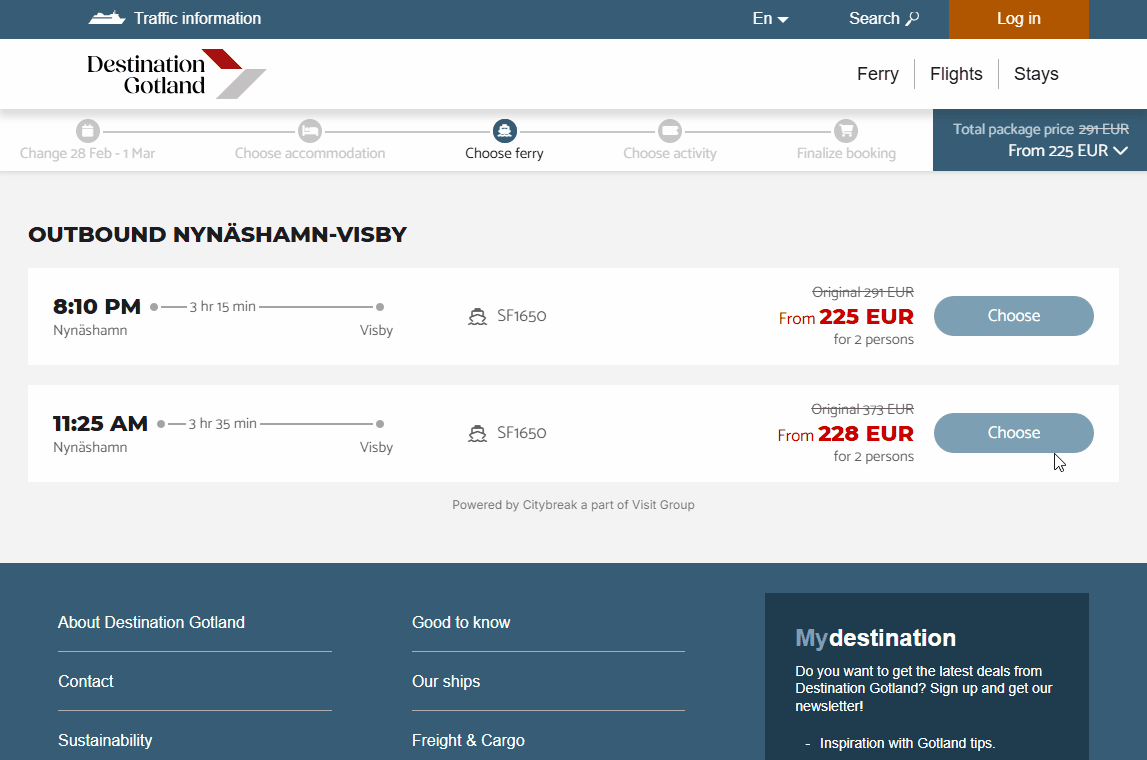Click the shopping cart icon for finalize step
This screenshot has height=760, width=1147.
click(846, 131)
